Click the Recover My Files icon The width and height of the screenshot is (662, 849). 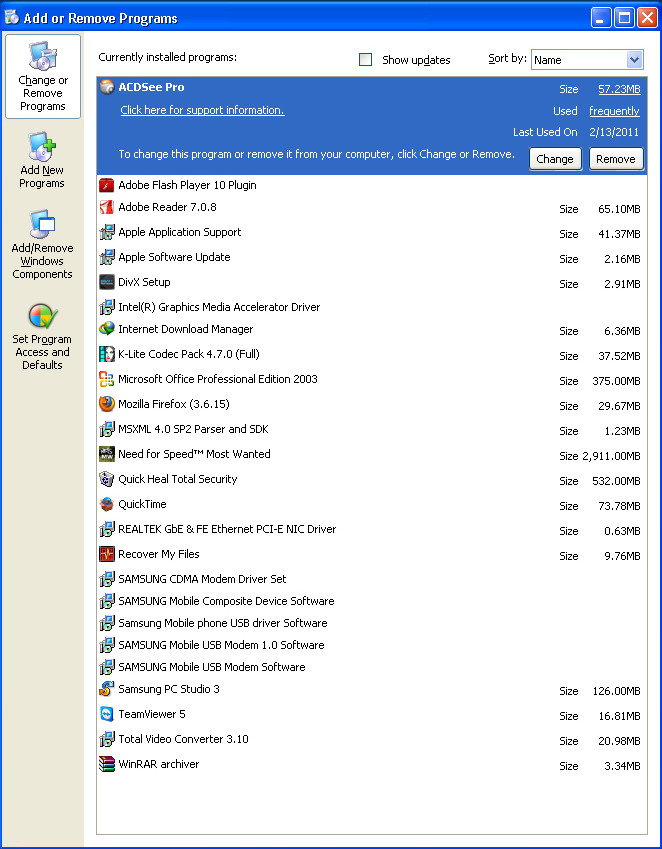click(x=107, y=554)
